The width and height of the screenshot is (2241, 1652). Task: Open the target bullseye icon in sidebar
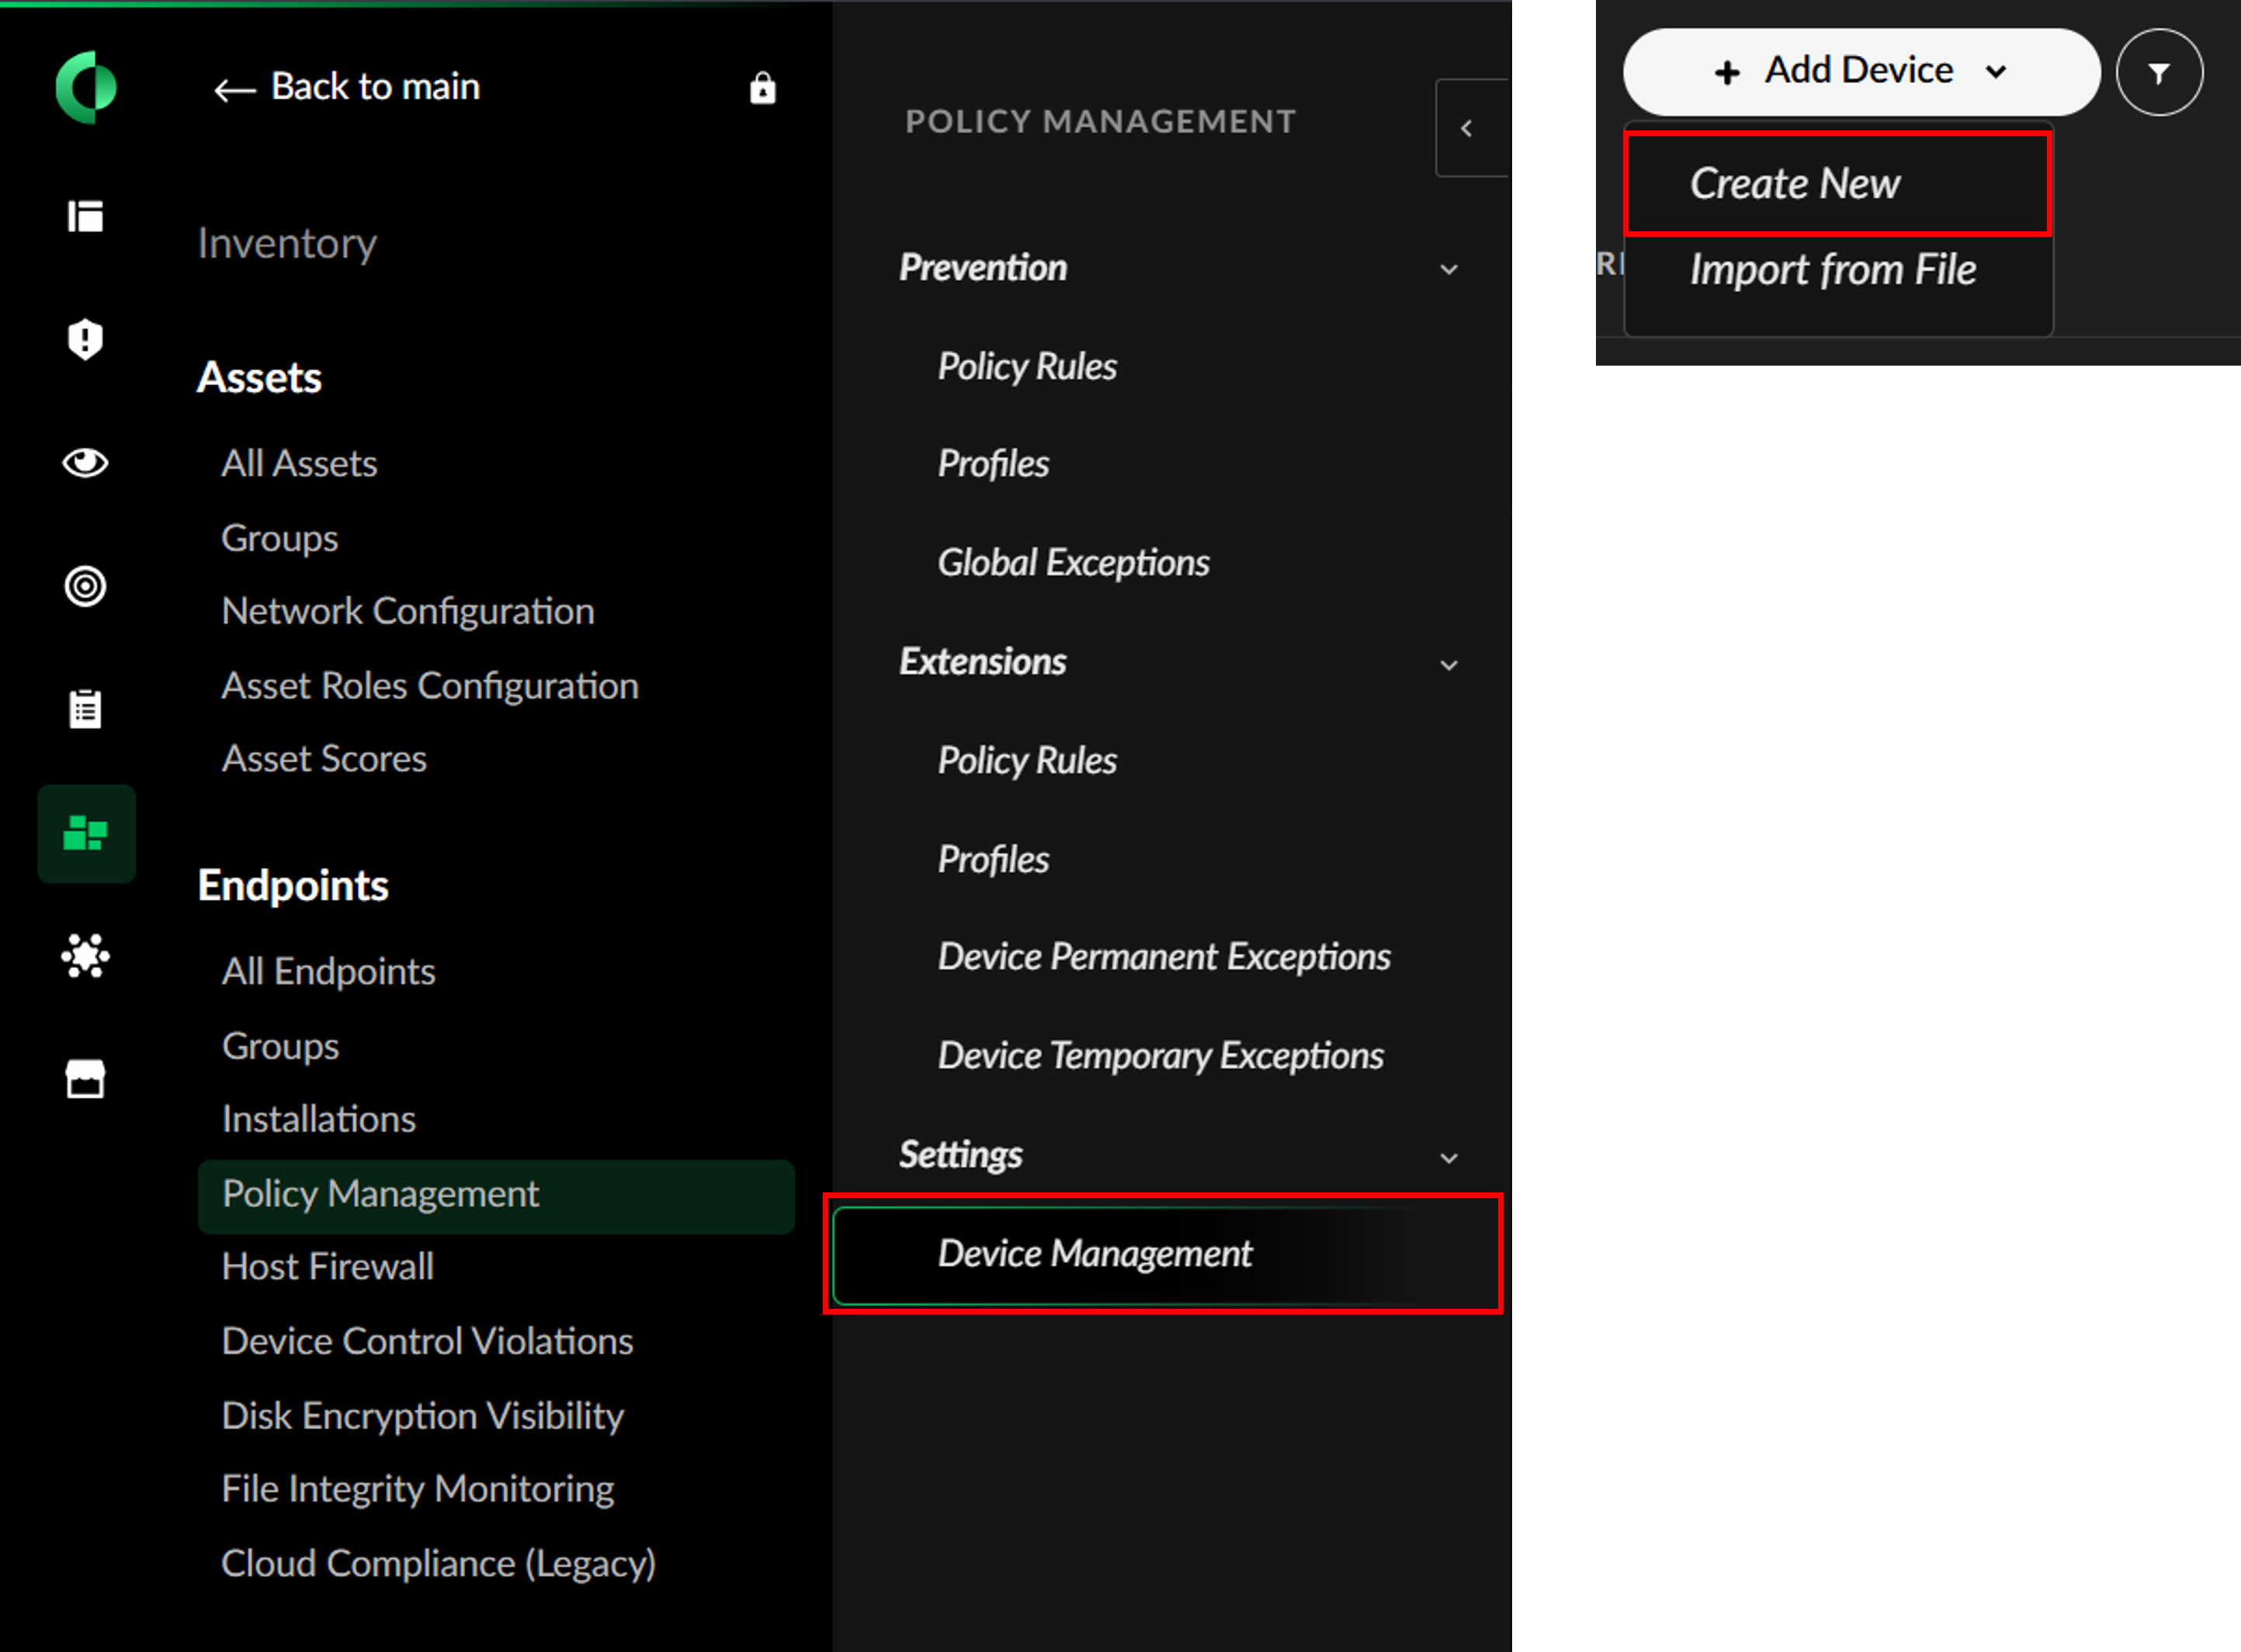pos(86,586)
